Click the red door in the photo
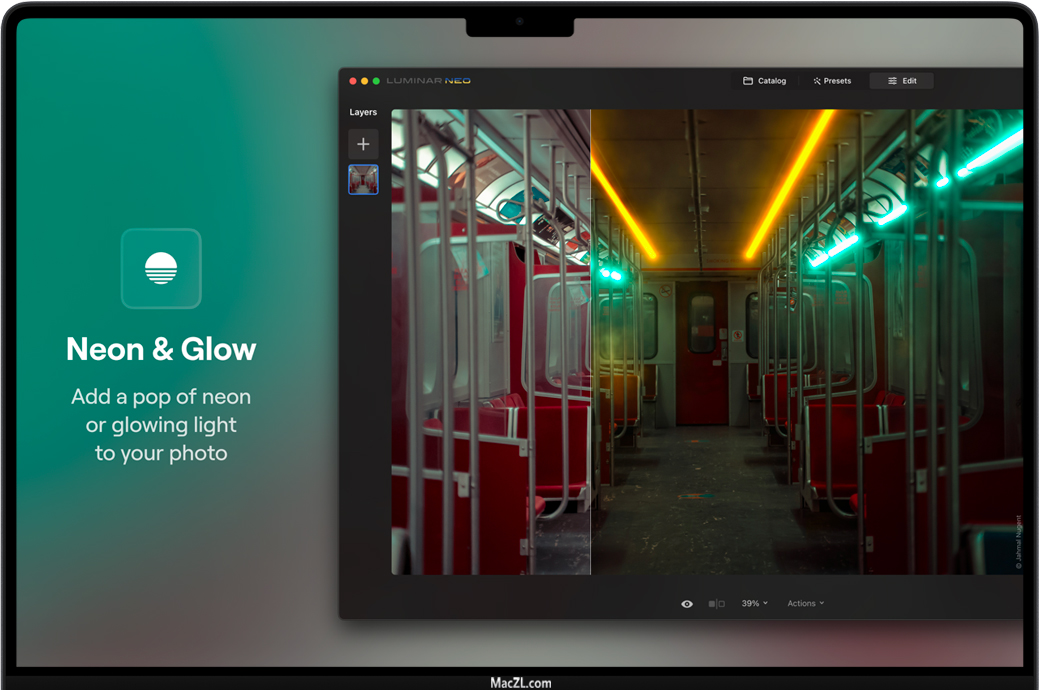Screen dimensions: 1040x690 click(x=702, y=350)
